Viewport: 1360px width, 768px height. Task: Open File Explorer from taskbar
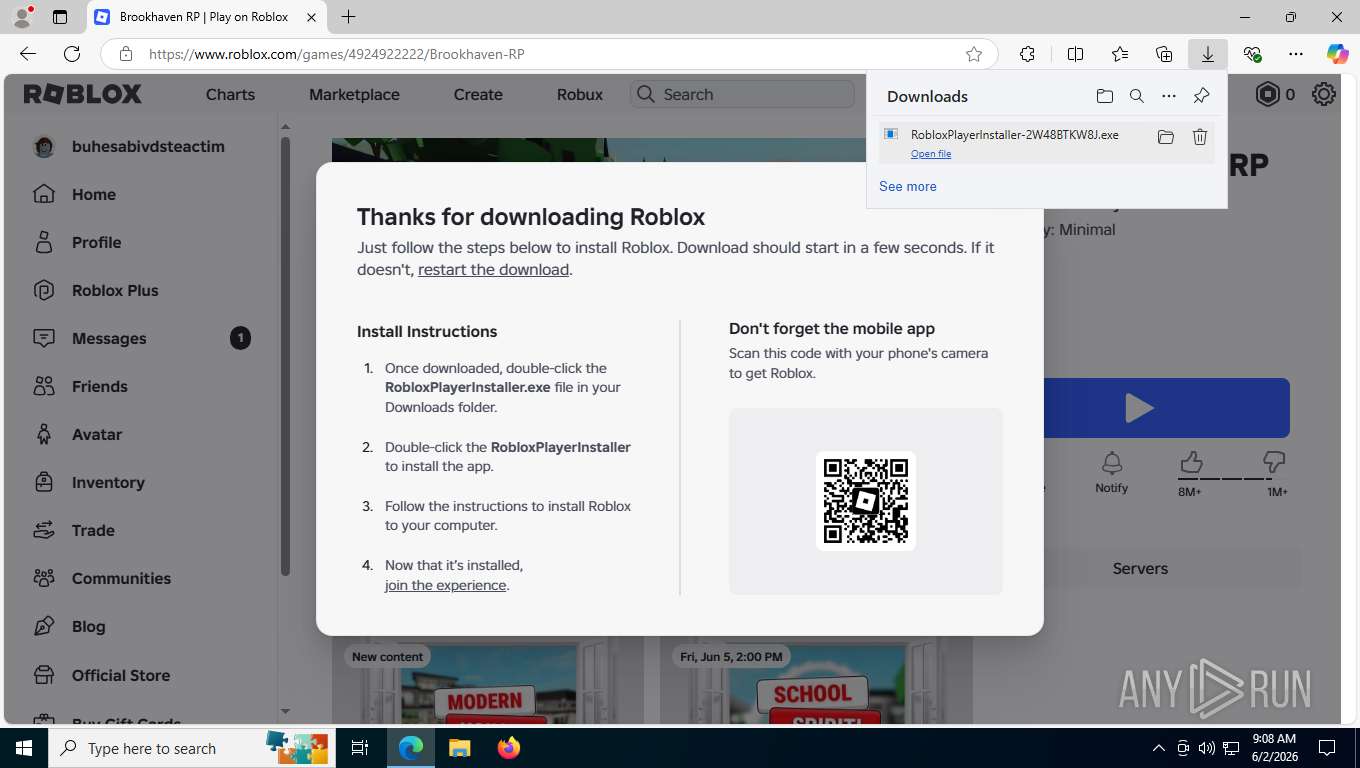pyautogui.click(x=459, y=748)
